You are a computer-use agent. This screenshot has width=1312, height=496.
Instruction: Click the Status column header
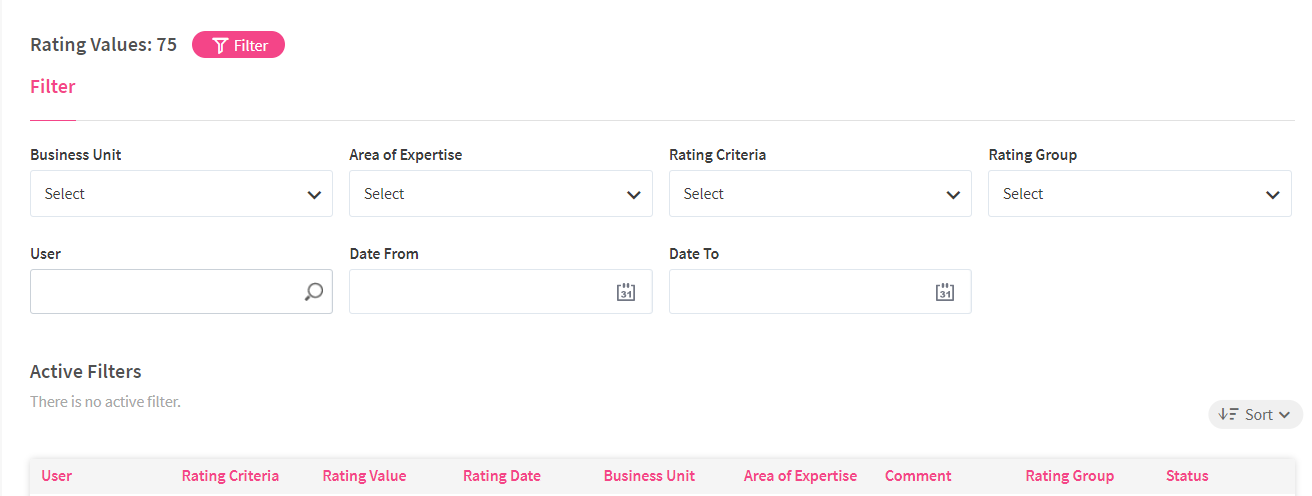(1187, 476)
